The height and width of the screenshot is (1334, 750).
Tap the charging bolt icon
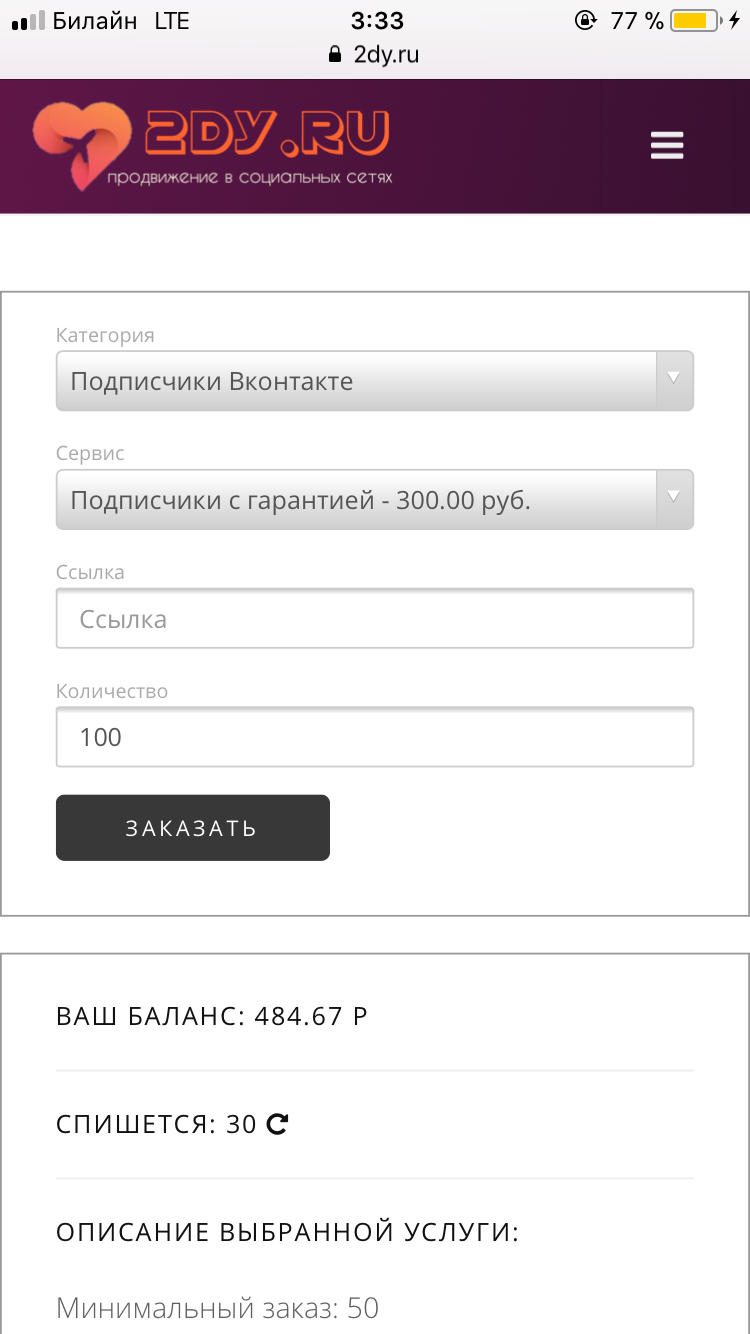735,21
